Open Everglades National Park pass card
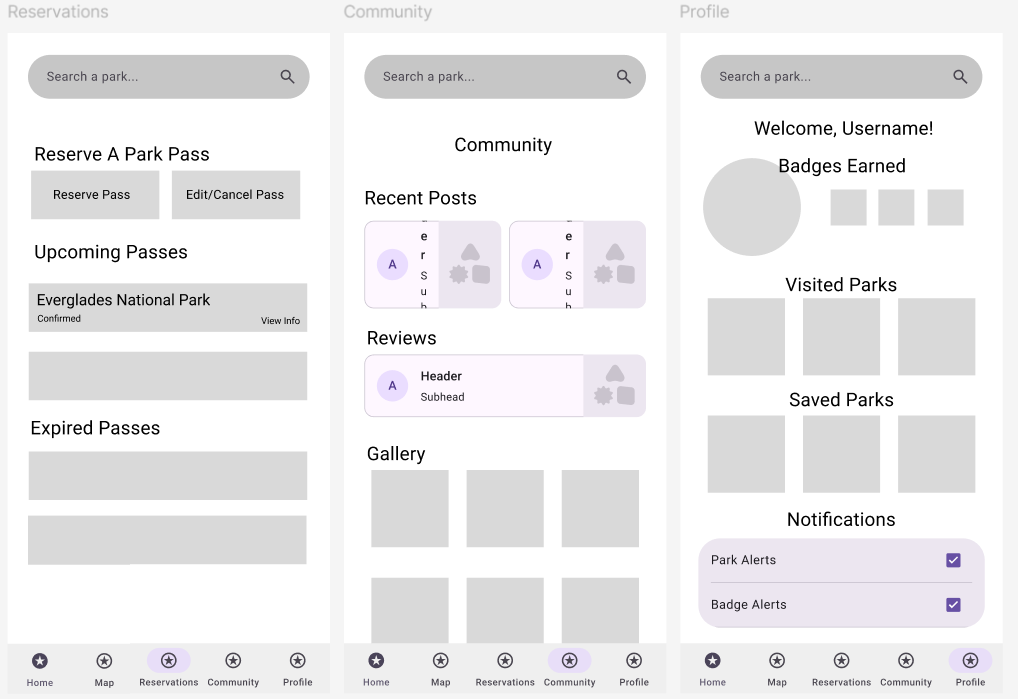The height and width of the screenshot is (699, 1018). [168, 308]
